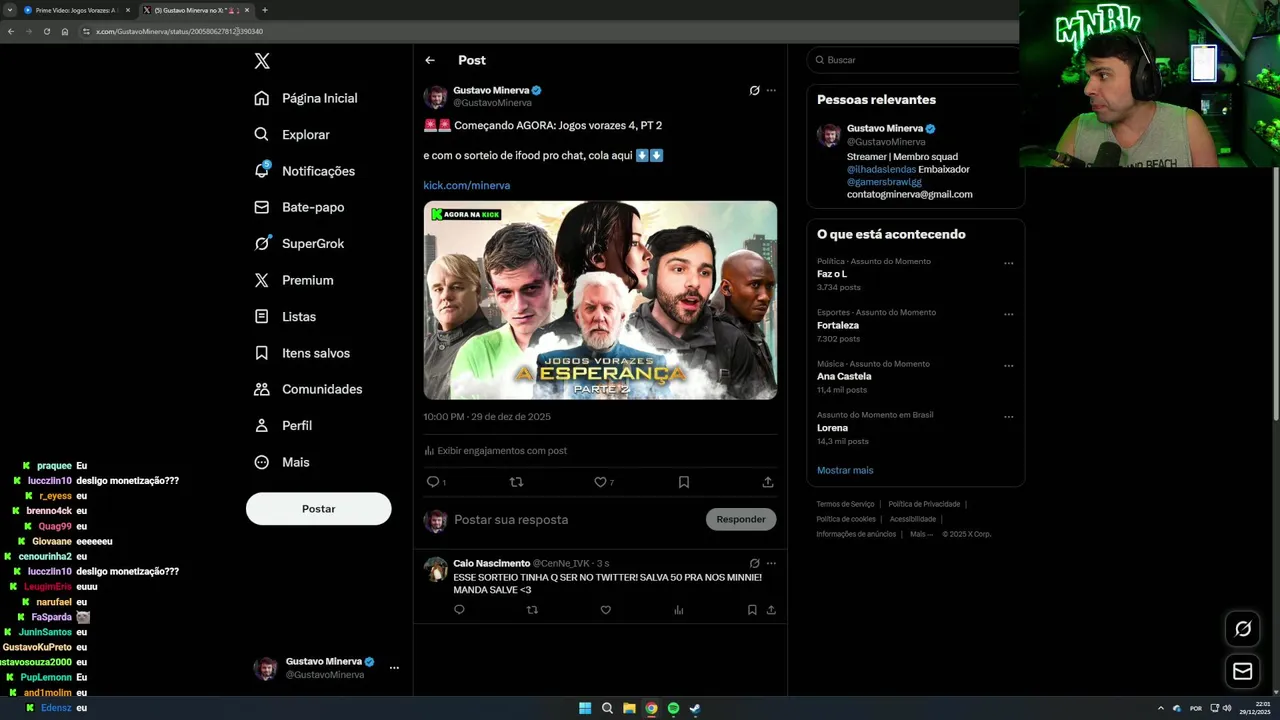Click the Responder button
Screen dimensions: 1280x720
click(x=741, y=519)
